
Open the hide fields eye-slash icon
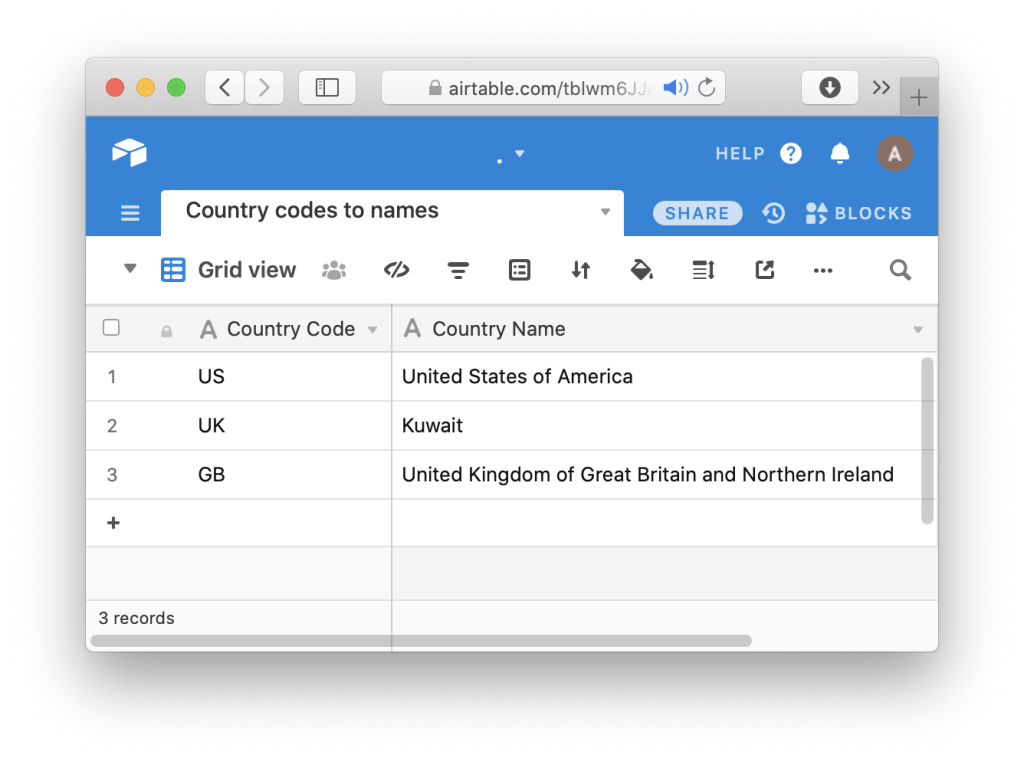click(x=397, y=270)
